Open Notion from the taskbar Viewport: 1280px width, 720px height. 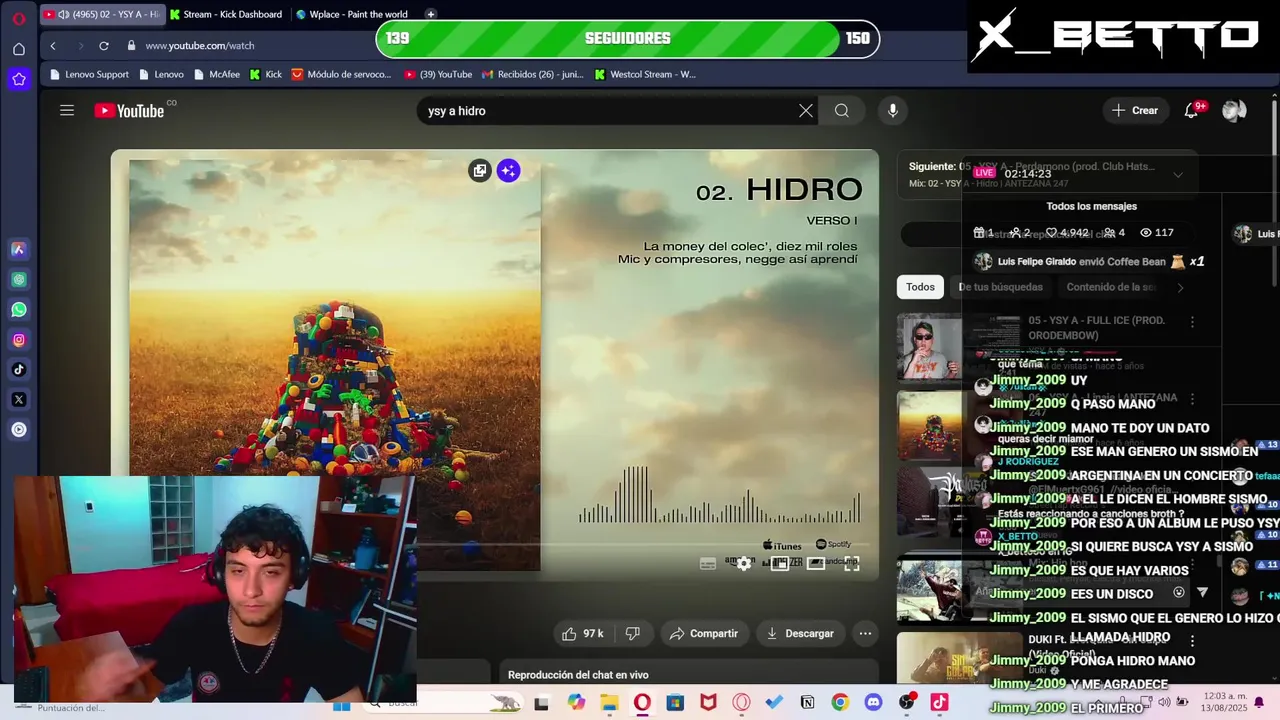click(x=807, y=703)
